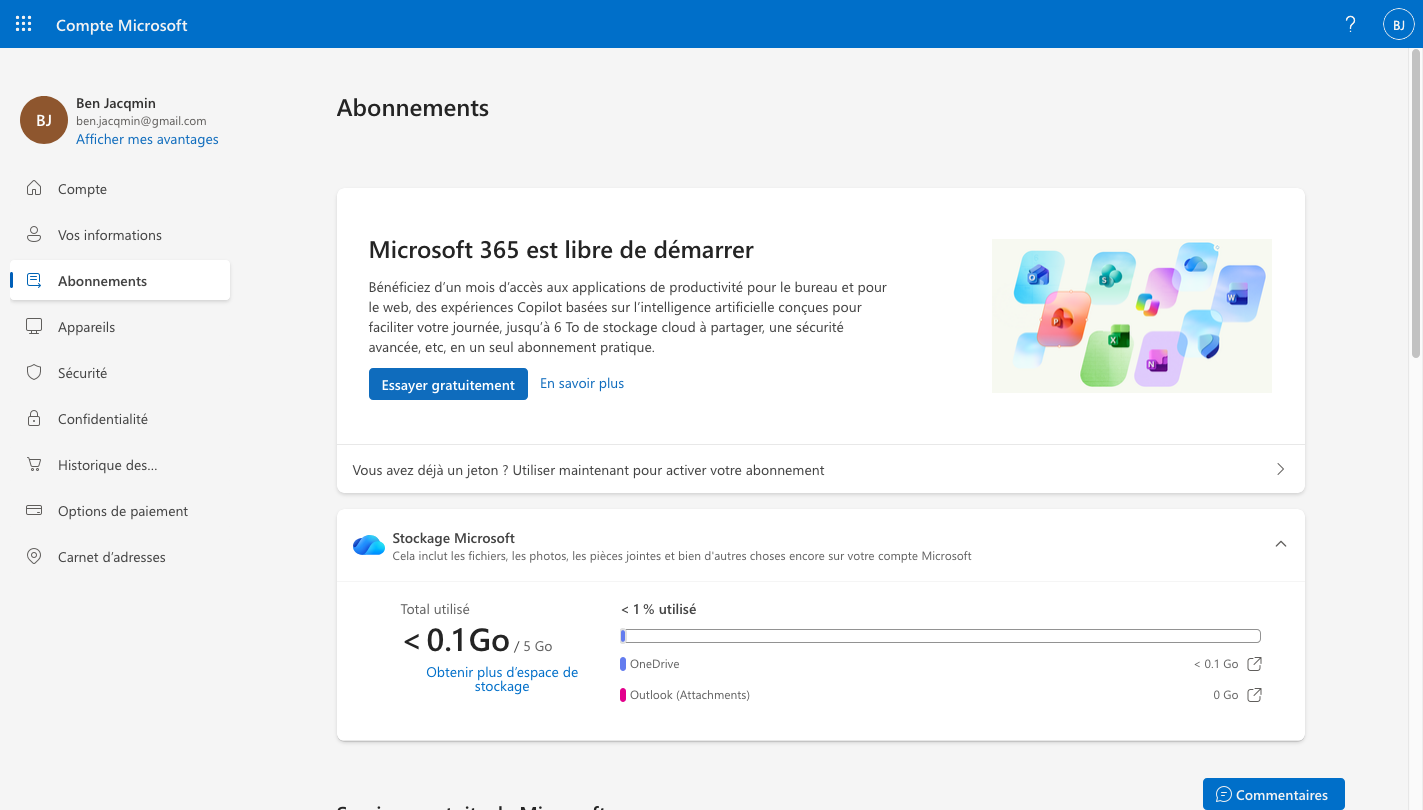Open Confidentialité settings
The width and height of the screenshot is (1423, 810).
coord(120,419)
